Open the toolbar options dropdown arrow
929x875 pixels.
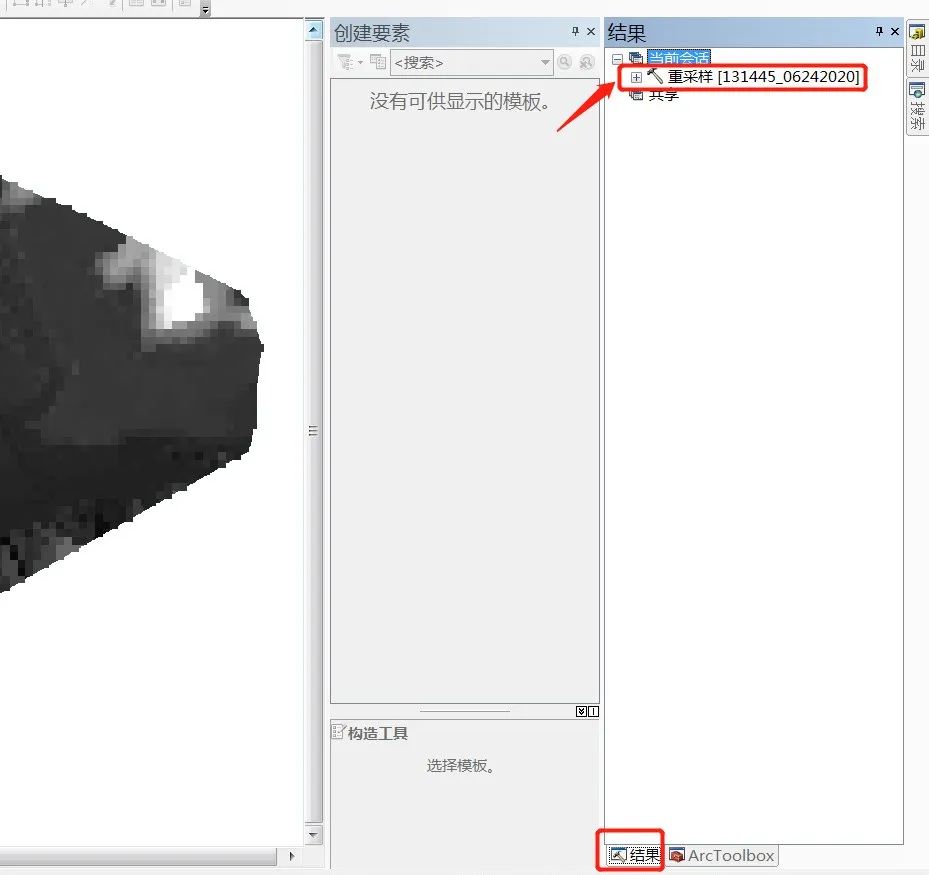click(205, 9)
